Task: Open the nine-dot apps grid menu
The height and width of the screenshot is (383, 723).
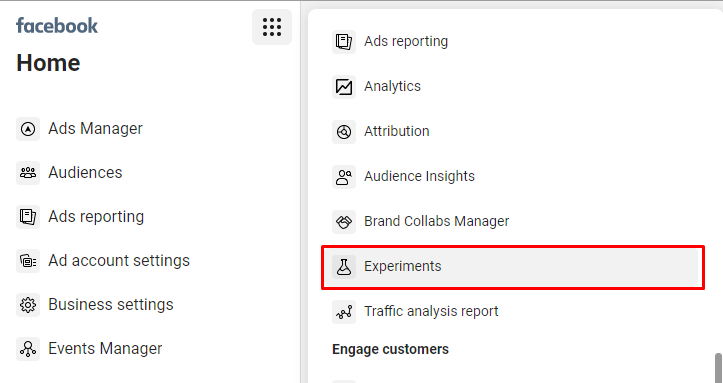Action: pos(272,27)
